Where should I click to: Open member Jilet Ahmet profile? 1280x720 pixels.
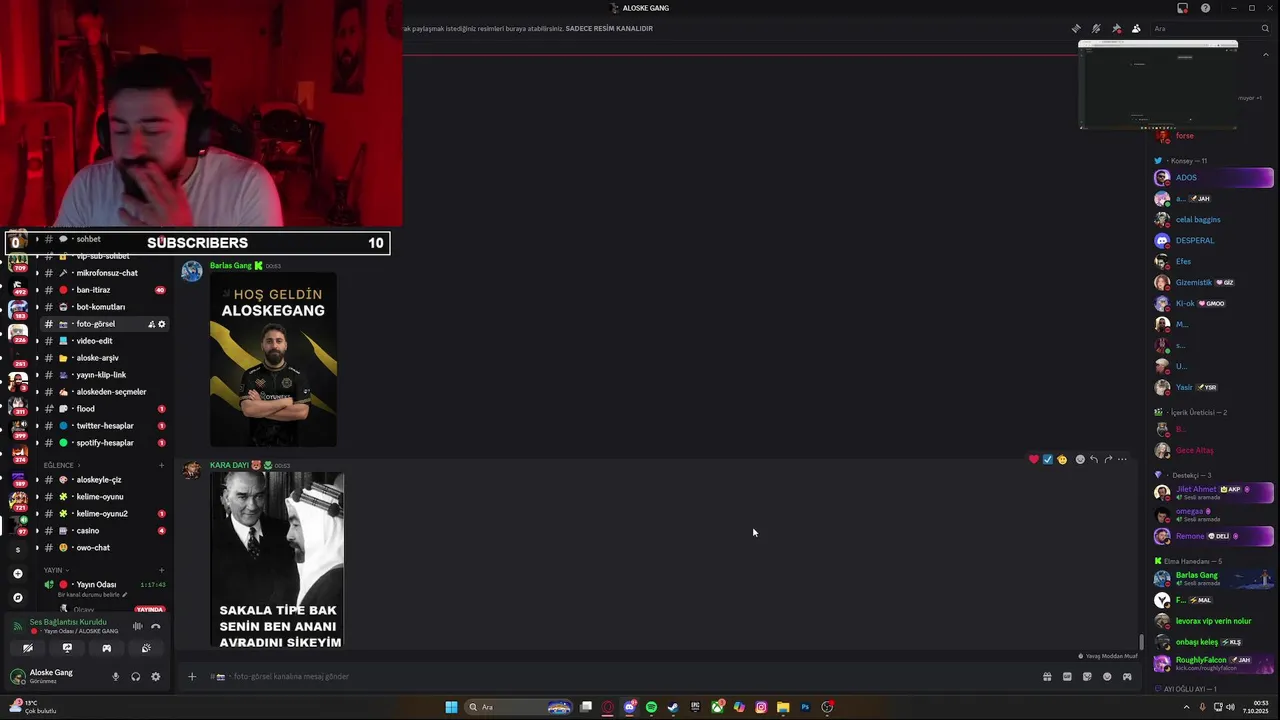[1213, 492]
